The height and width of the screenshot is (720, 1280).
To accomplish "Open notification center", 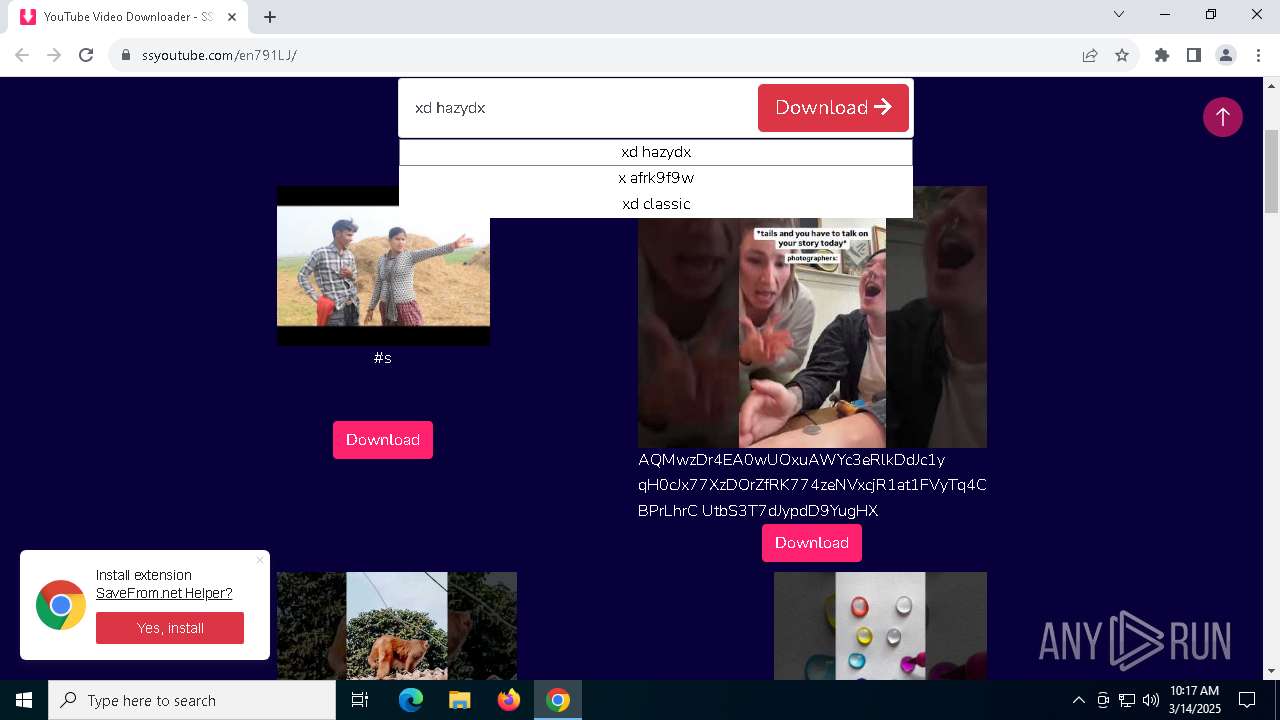I will point(1247,700).
